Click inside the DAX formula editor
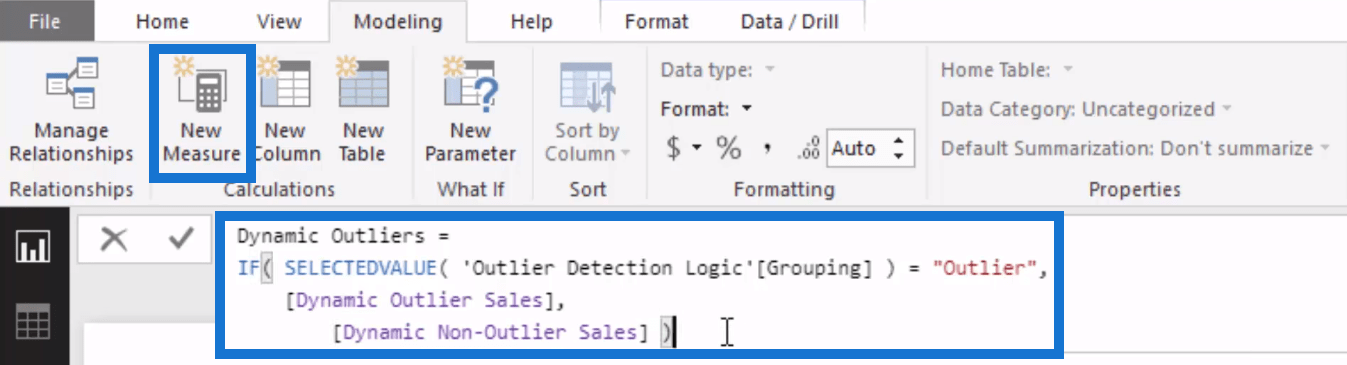Image resolution: width=1347 pixels, height=365 pixels. tap(641, 284)
